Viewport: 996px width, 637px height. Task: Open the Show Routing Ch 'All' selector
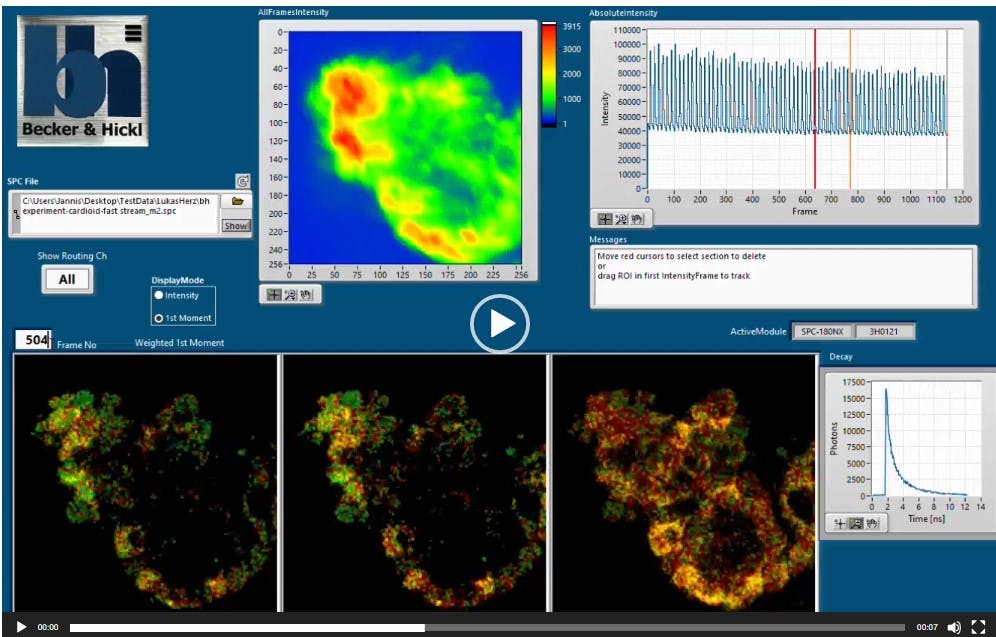[x=67, y=279]
